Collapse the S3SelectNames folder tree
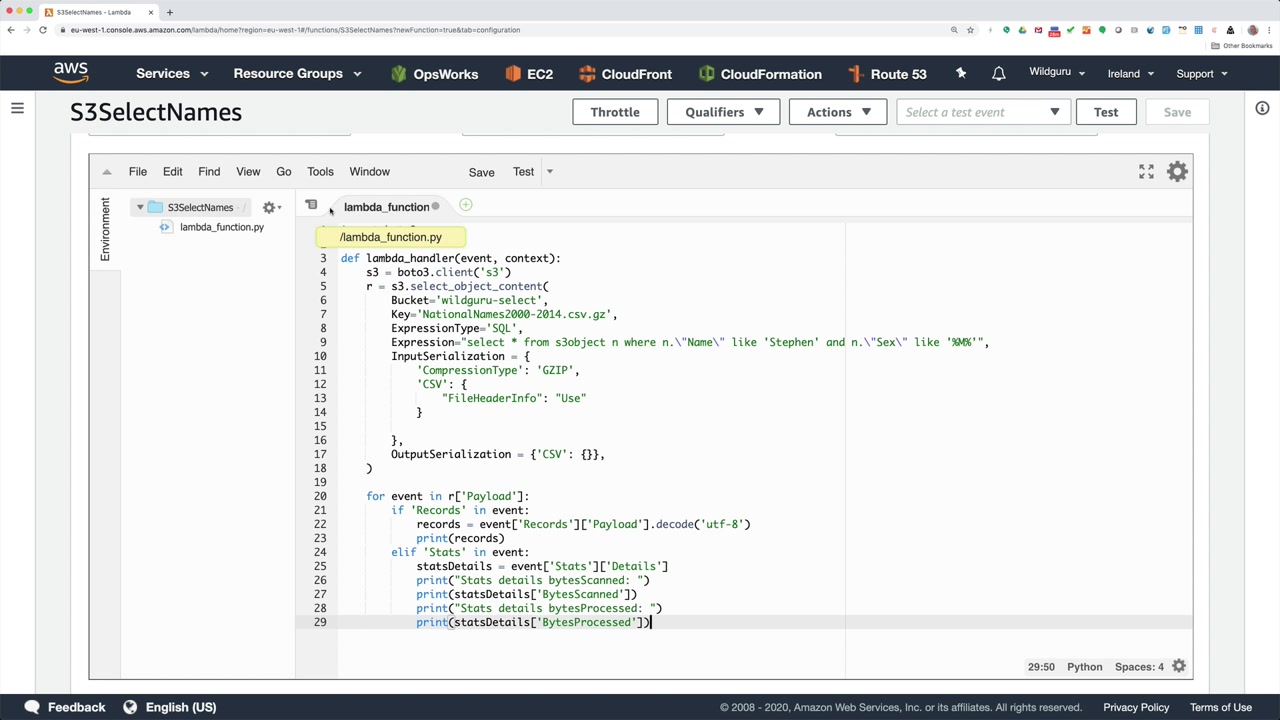 tap(140, 208)
